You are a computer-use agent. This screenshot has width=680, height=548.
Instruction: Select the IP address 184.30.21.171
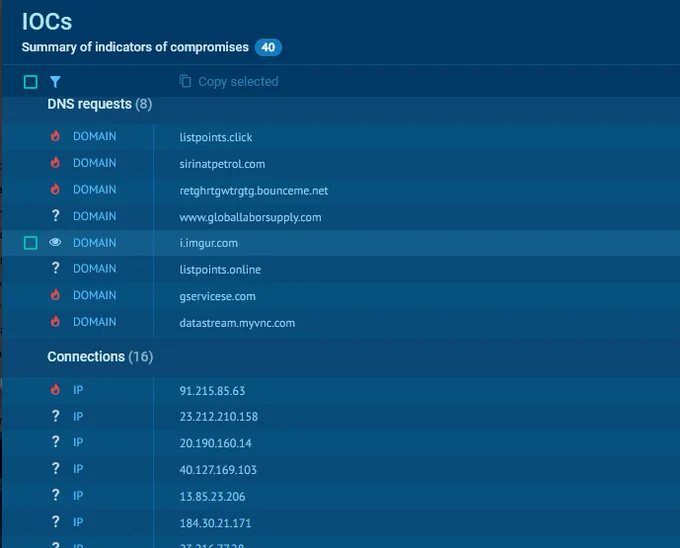tap(215, 523)
